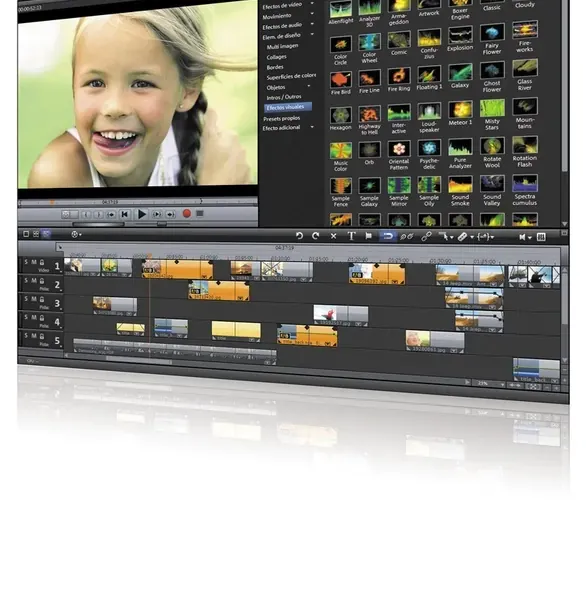Viewport: 586px width, 600px height.
Task: Open Presets propios in the list
Action: click(x=282, y=119)
